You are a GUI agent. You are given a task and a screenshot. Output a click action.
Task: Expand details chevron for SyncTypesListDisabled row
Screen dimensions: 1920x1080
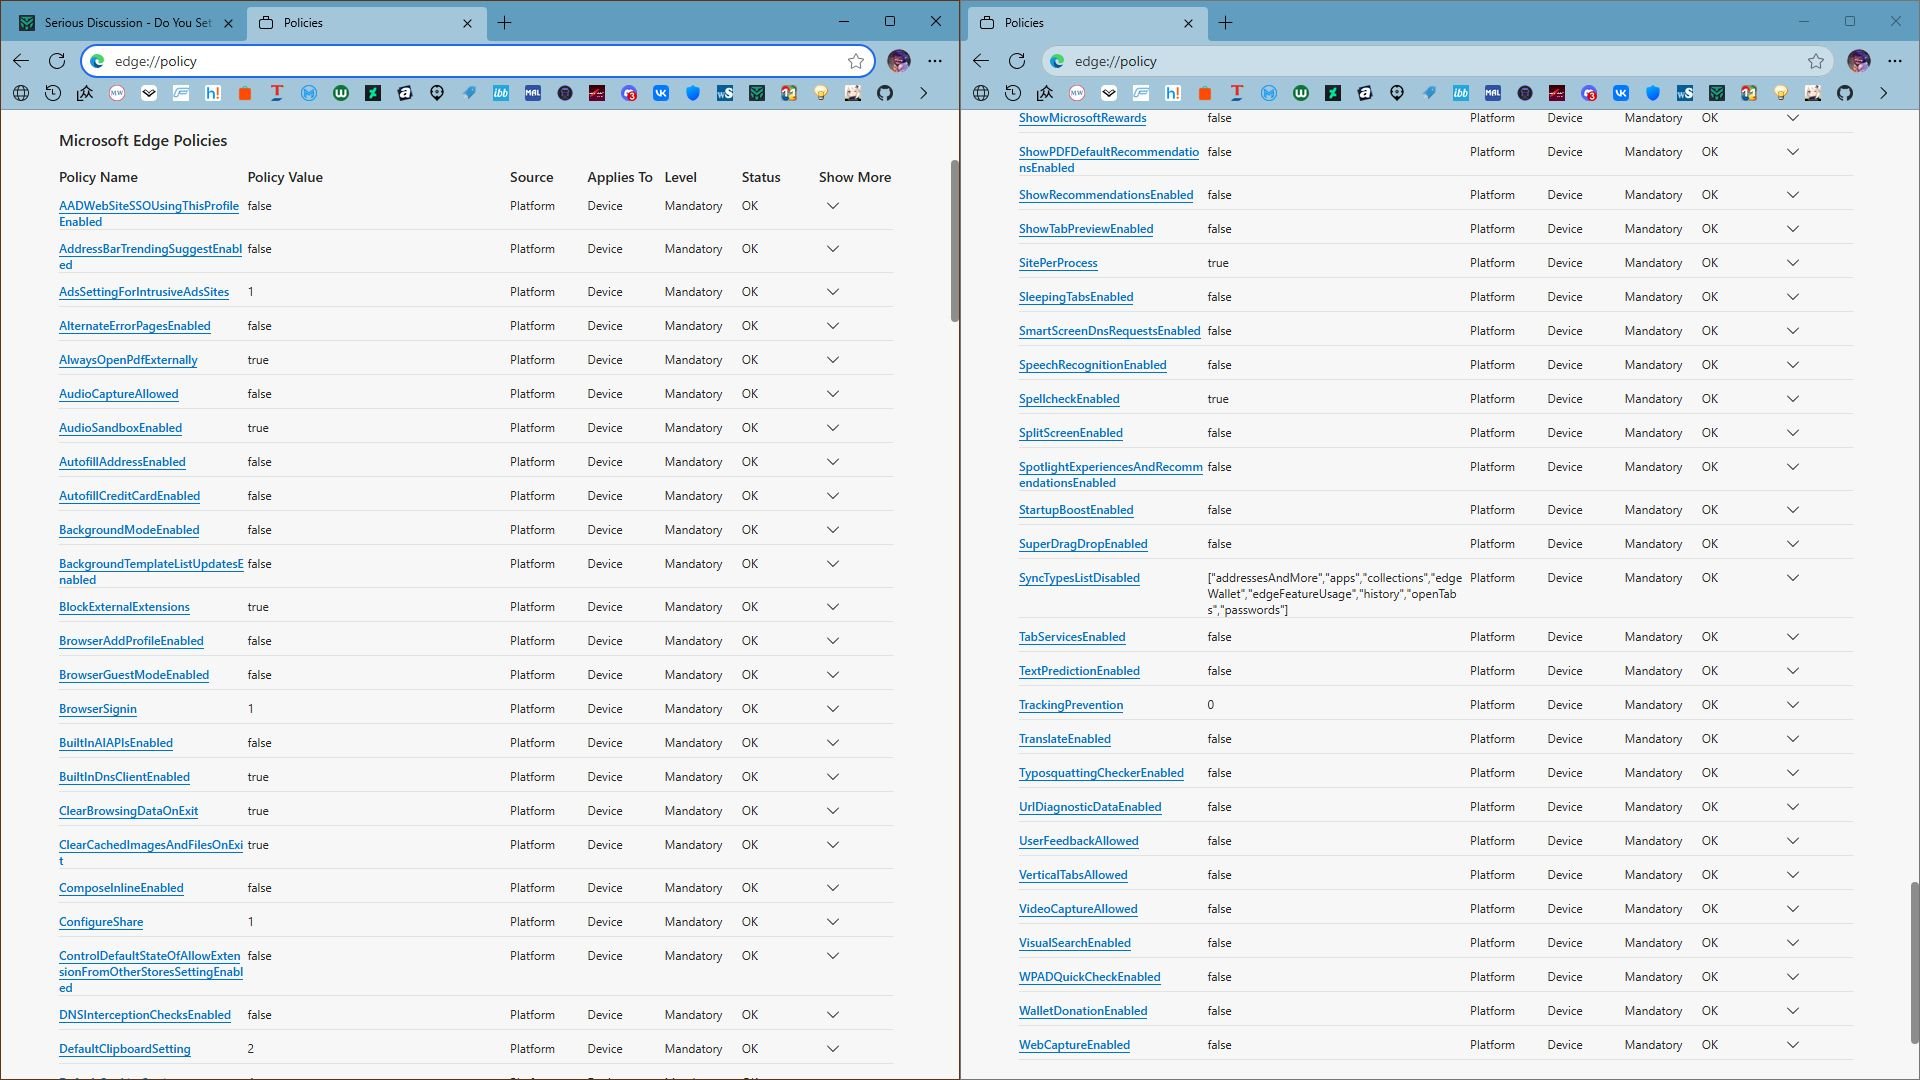[x=1793, y=578]
